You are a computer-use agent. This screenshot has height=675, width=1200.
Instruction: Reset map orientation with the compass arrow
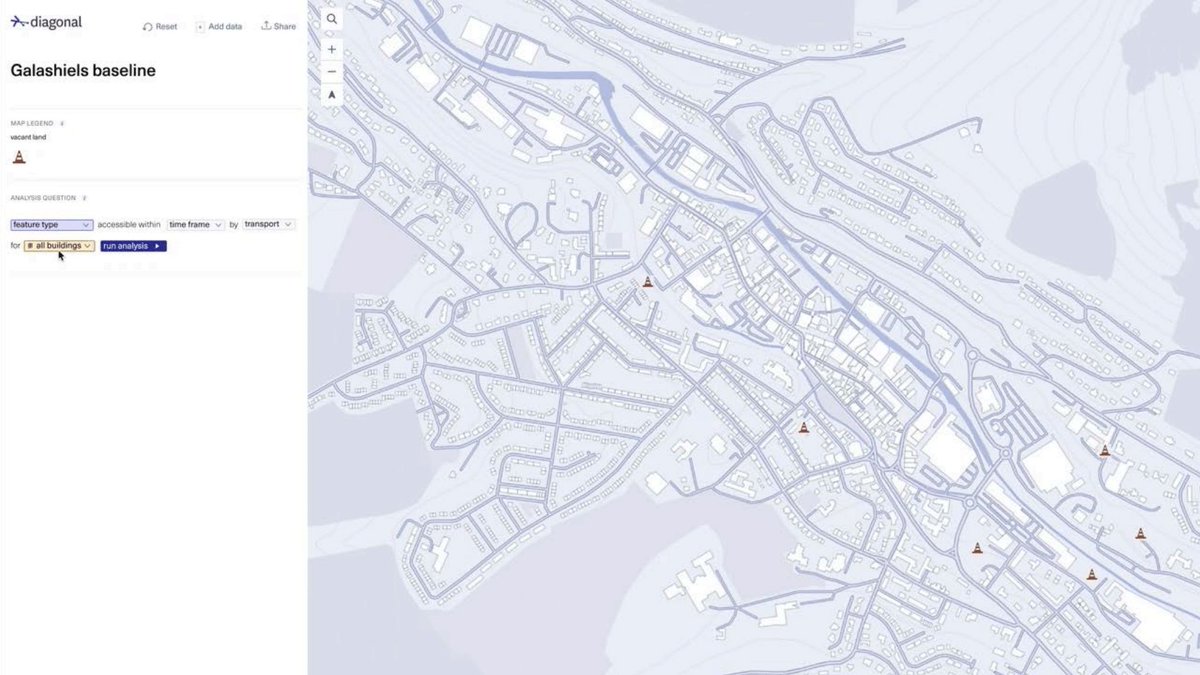[331, 93]
